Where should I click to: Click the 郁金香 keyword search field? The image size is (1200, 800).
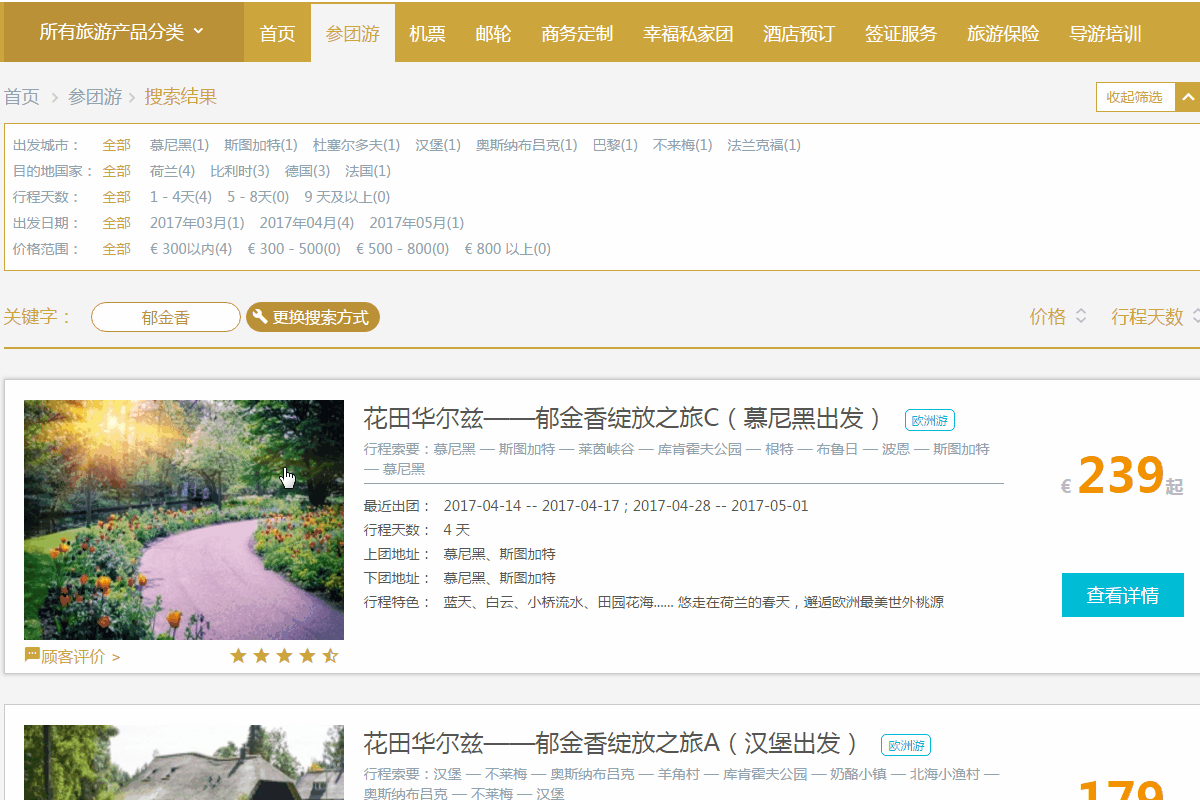click(x=166, y=318)
